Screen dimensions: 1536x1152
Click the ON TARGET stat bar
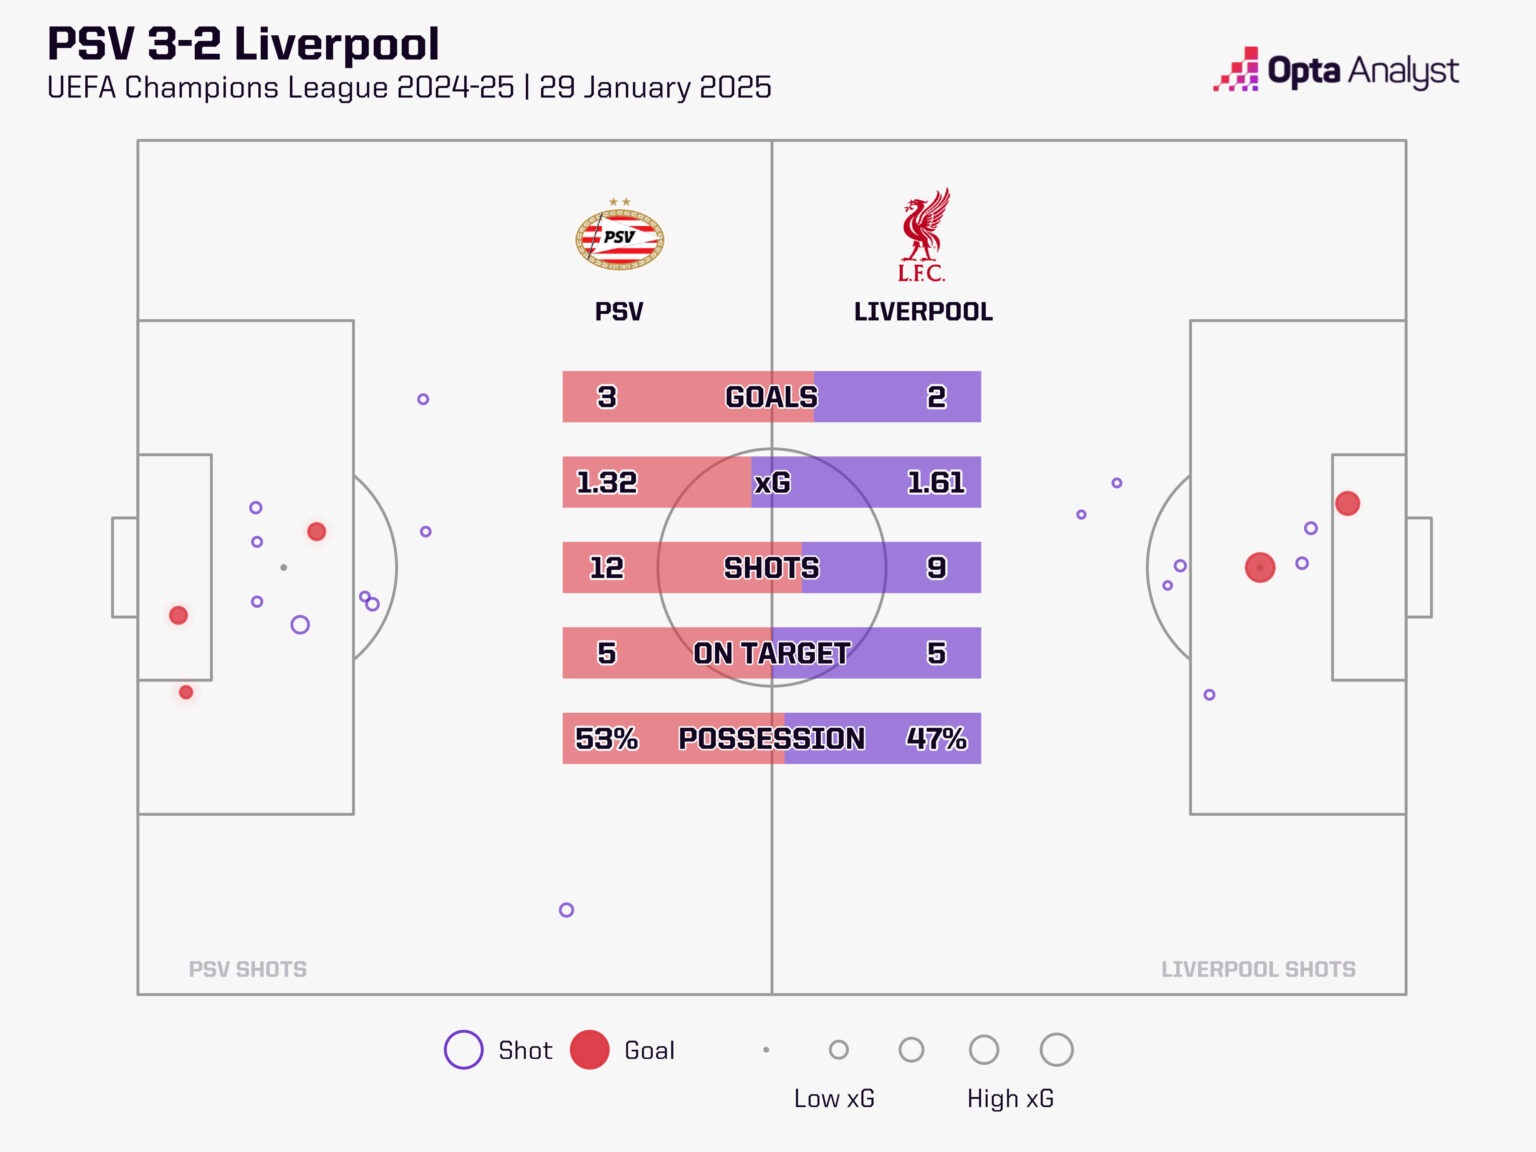click(771, 653)
